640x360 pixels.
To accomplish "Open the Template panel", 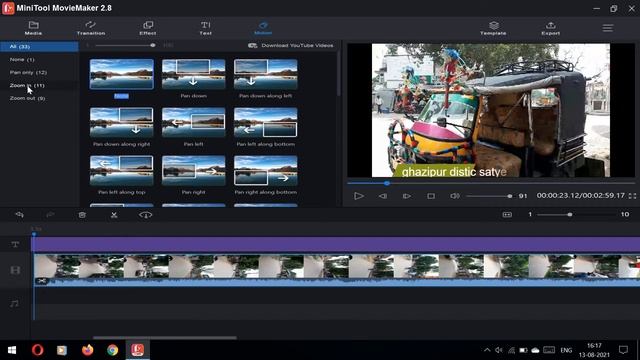I will click(493, 28).
